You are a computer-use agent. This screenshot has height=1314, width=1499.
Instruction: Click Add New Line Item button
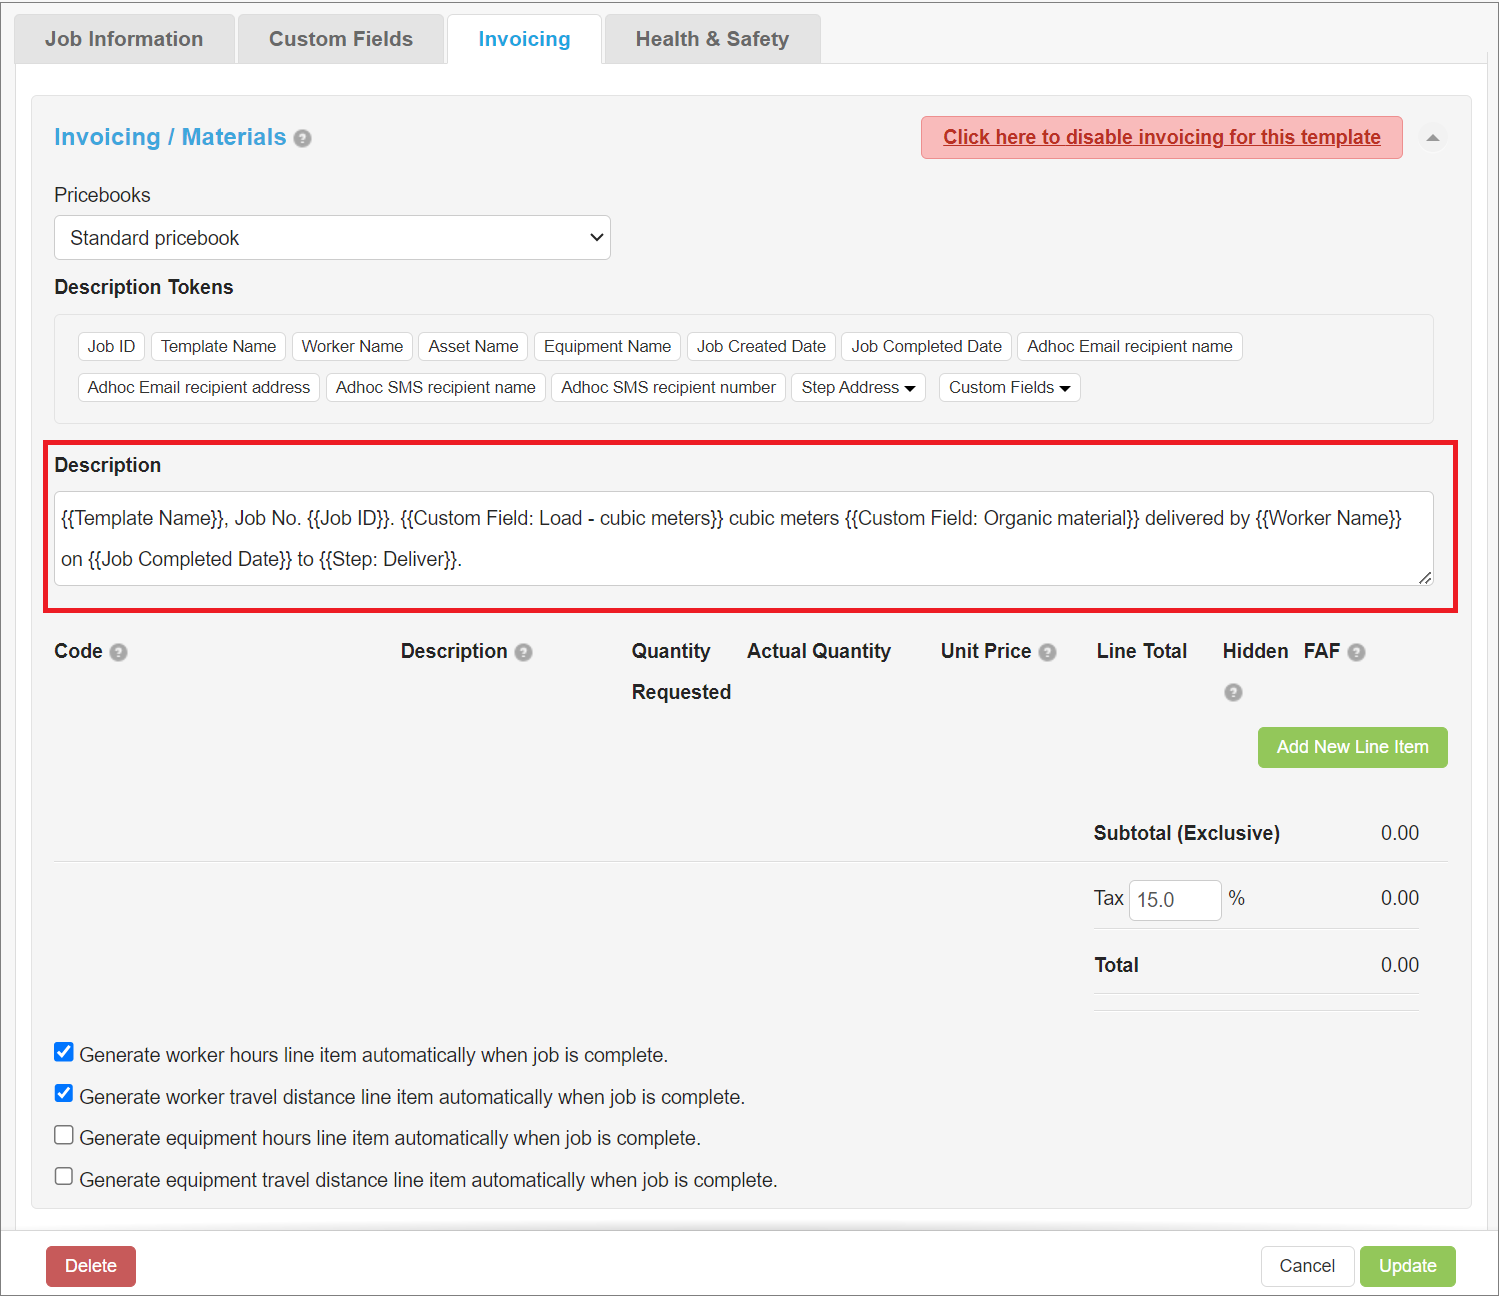coord(1352,747)
